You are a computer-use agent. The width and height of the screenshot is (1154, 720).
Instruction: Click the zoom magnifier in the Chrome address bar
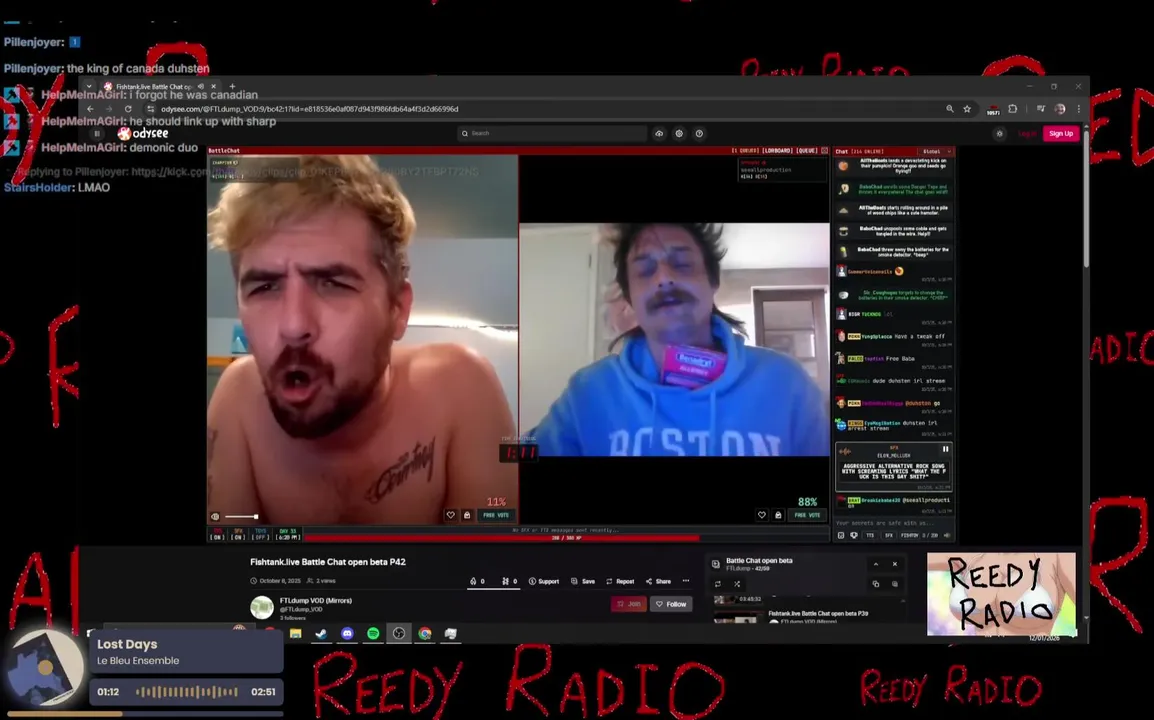[949, 109]
